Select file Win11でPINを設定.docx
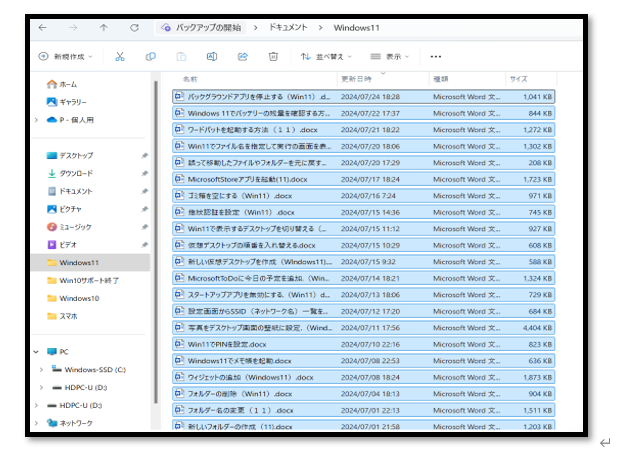617x456 pixels. pyautogui.click(x=364, y=344)
